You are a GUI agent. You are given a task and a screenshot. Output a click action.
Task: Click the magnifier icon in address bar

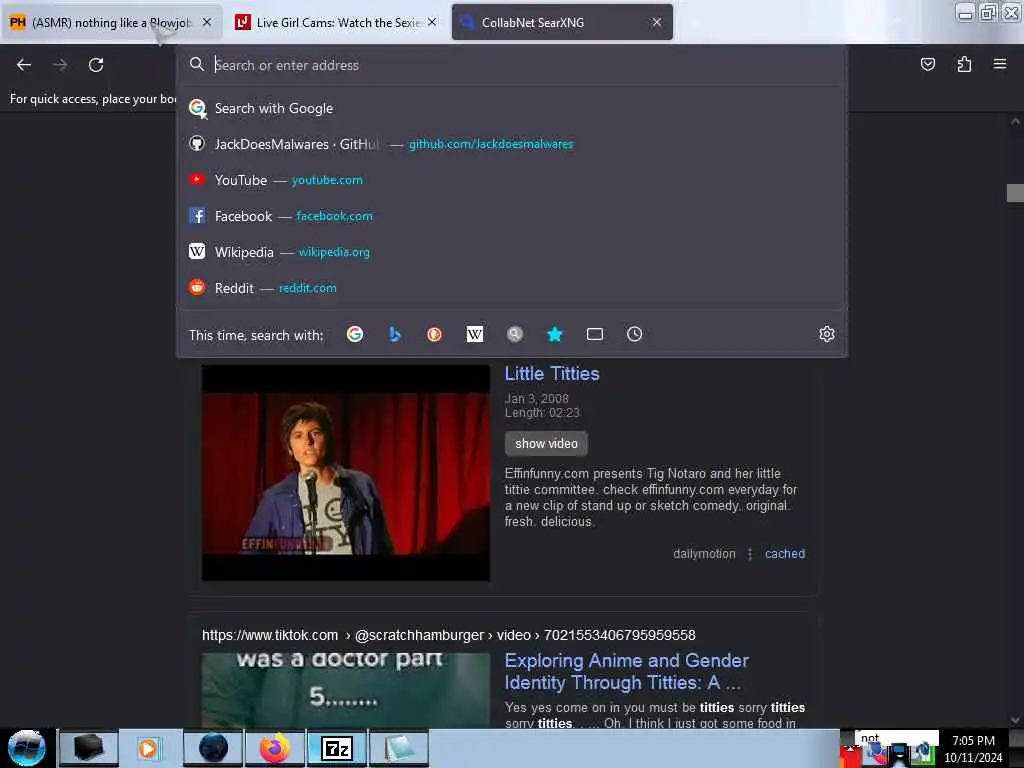(197, 64)
